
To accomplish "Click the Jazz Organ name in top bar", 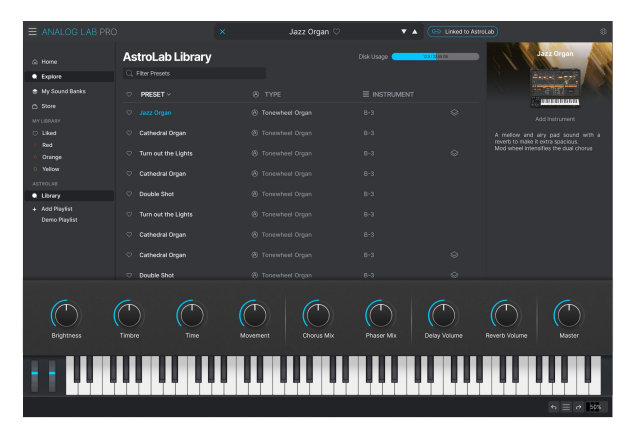I will click(x=309, y=31).
